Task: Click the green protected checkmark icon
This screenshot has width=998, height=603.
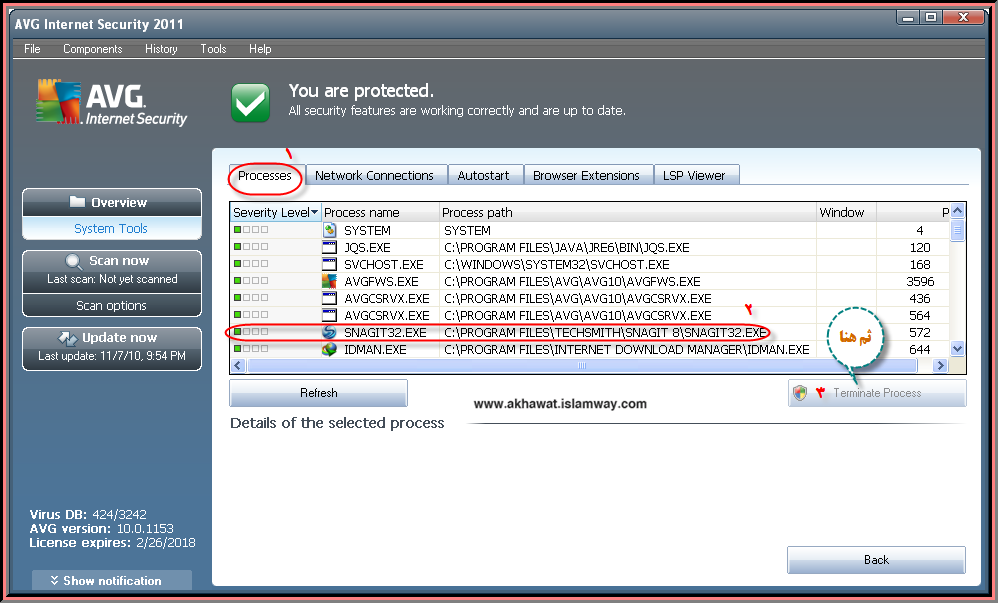Action: tap(250, 102)
